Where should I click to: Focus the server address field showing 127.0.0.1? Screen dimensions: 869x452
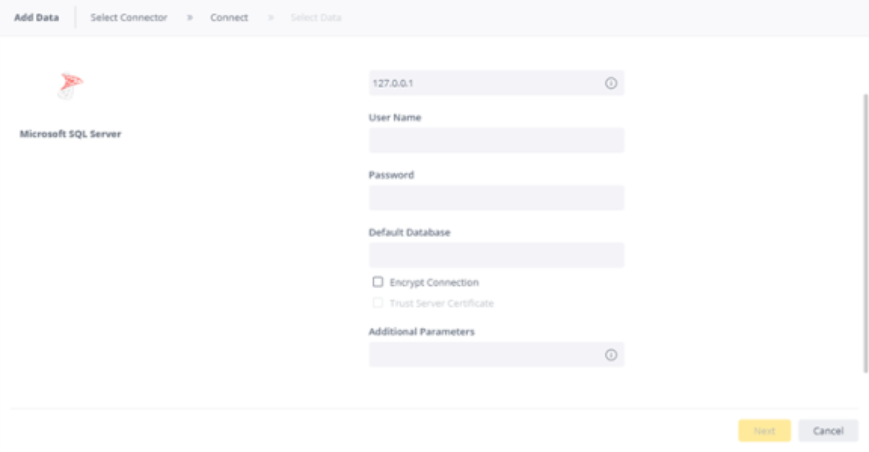497,83
